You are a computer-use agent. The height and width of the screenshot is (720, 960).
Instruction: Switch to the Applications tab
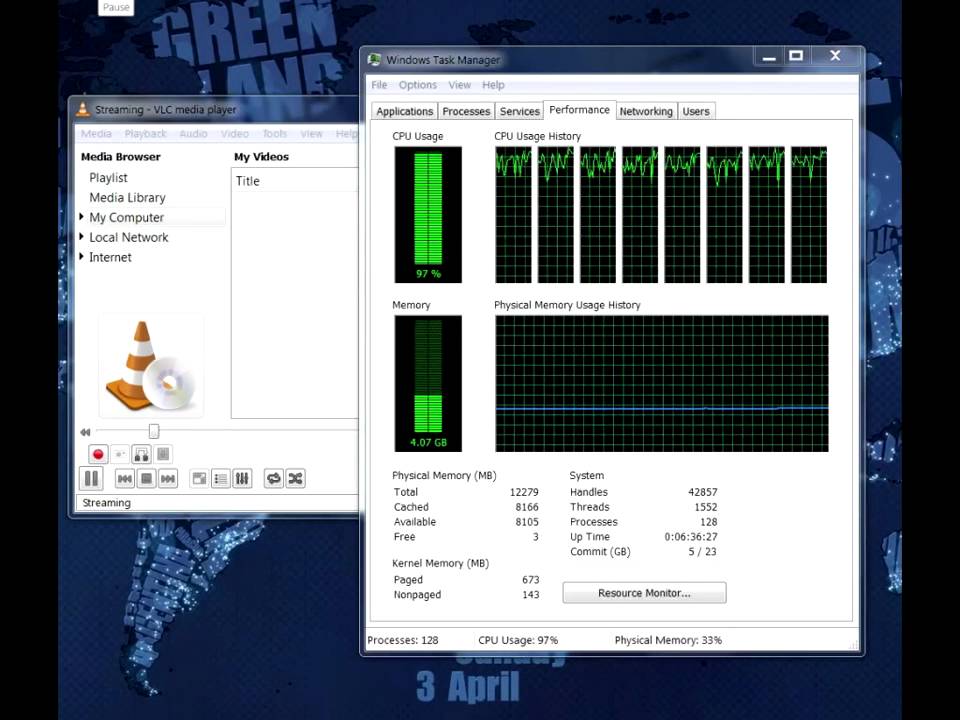click(x=404, y=111)
